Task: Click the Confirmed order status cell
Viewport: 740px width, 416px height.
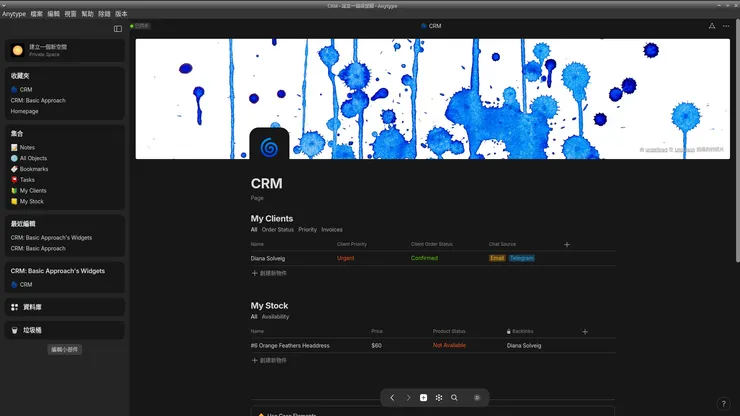Action: click(x=424, y=258)
